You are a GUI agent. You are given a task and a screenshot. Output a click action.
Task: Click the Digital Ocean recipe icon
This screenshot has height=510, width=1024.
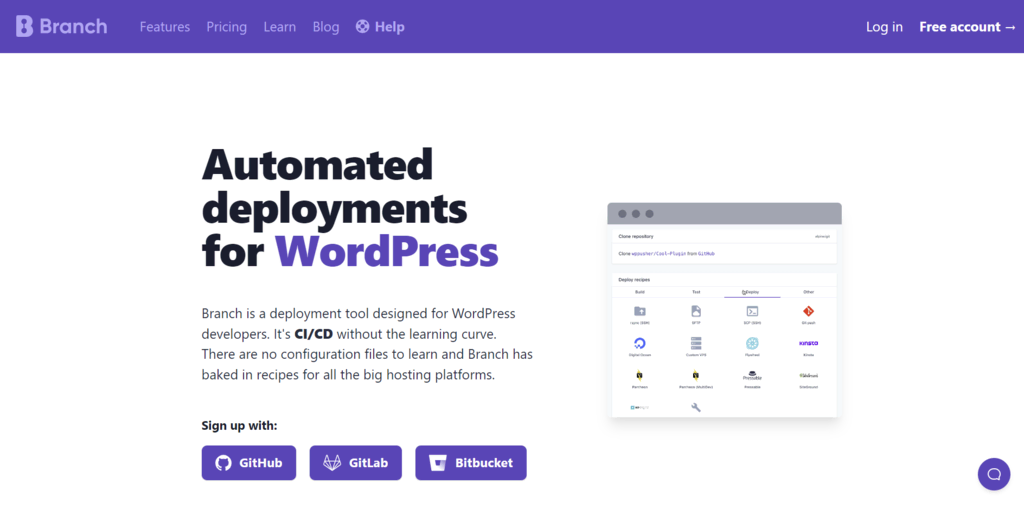640,344
